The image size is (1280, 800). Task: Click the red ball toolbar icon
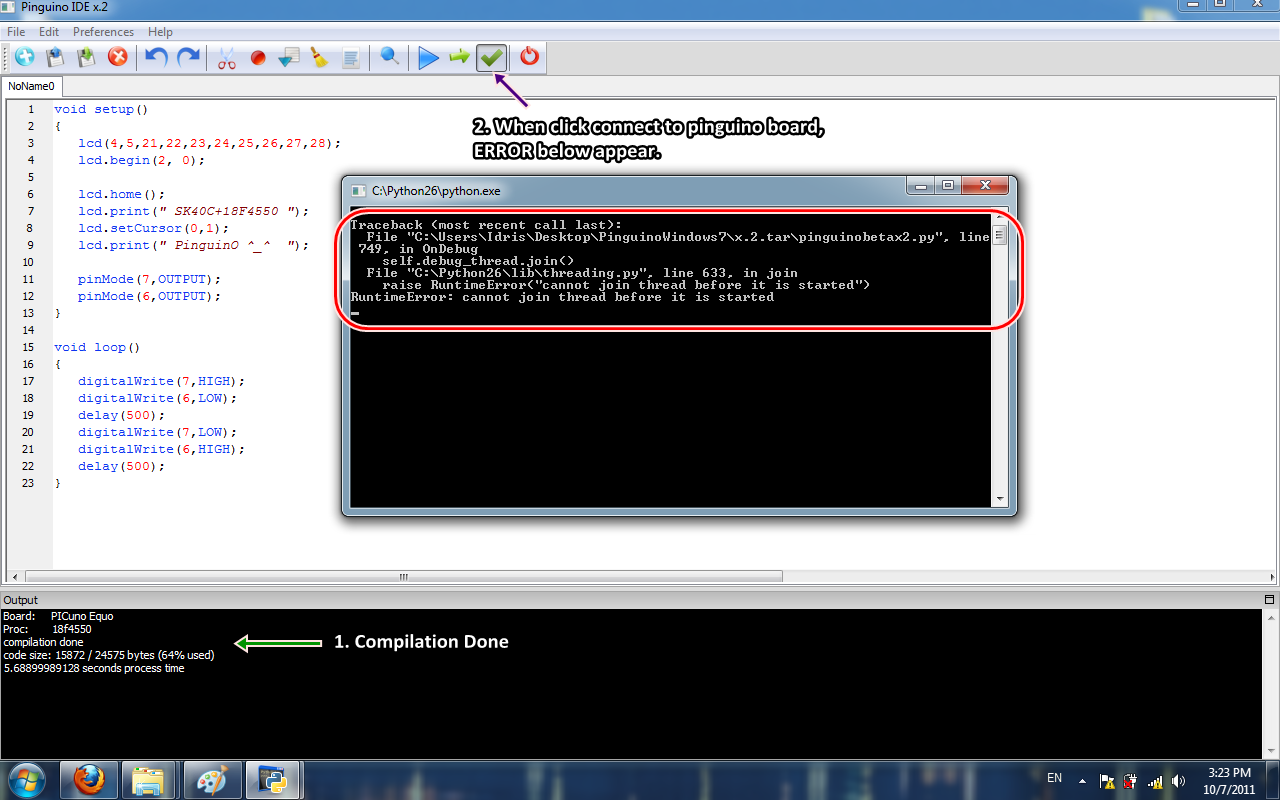tap(258, 58)
